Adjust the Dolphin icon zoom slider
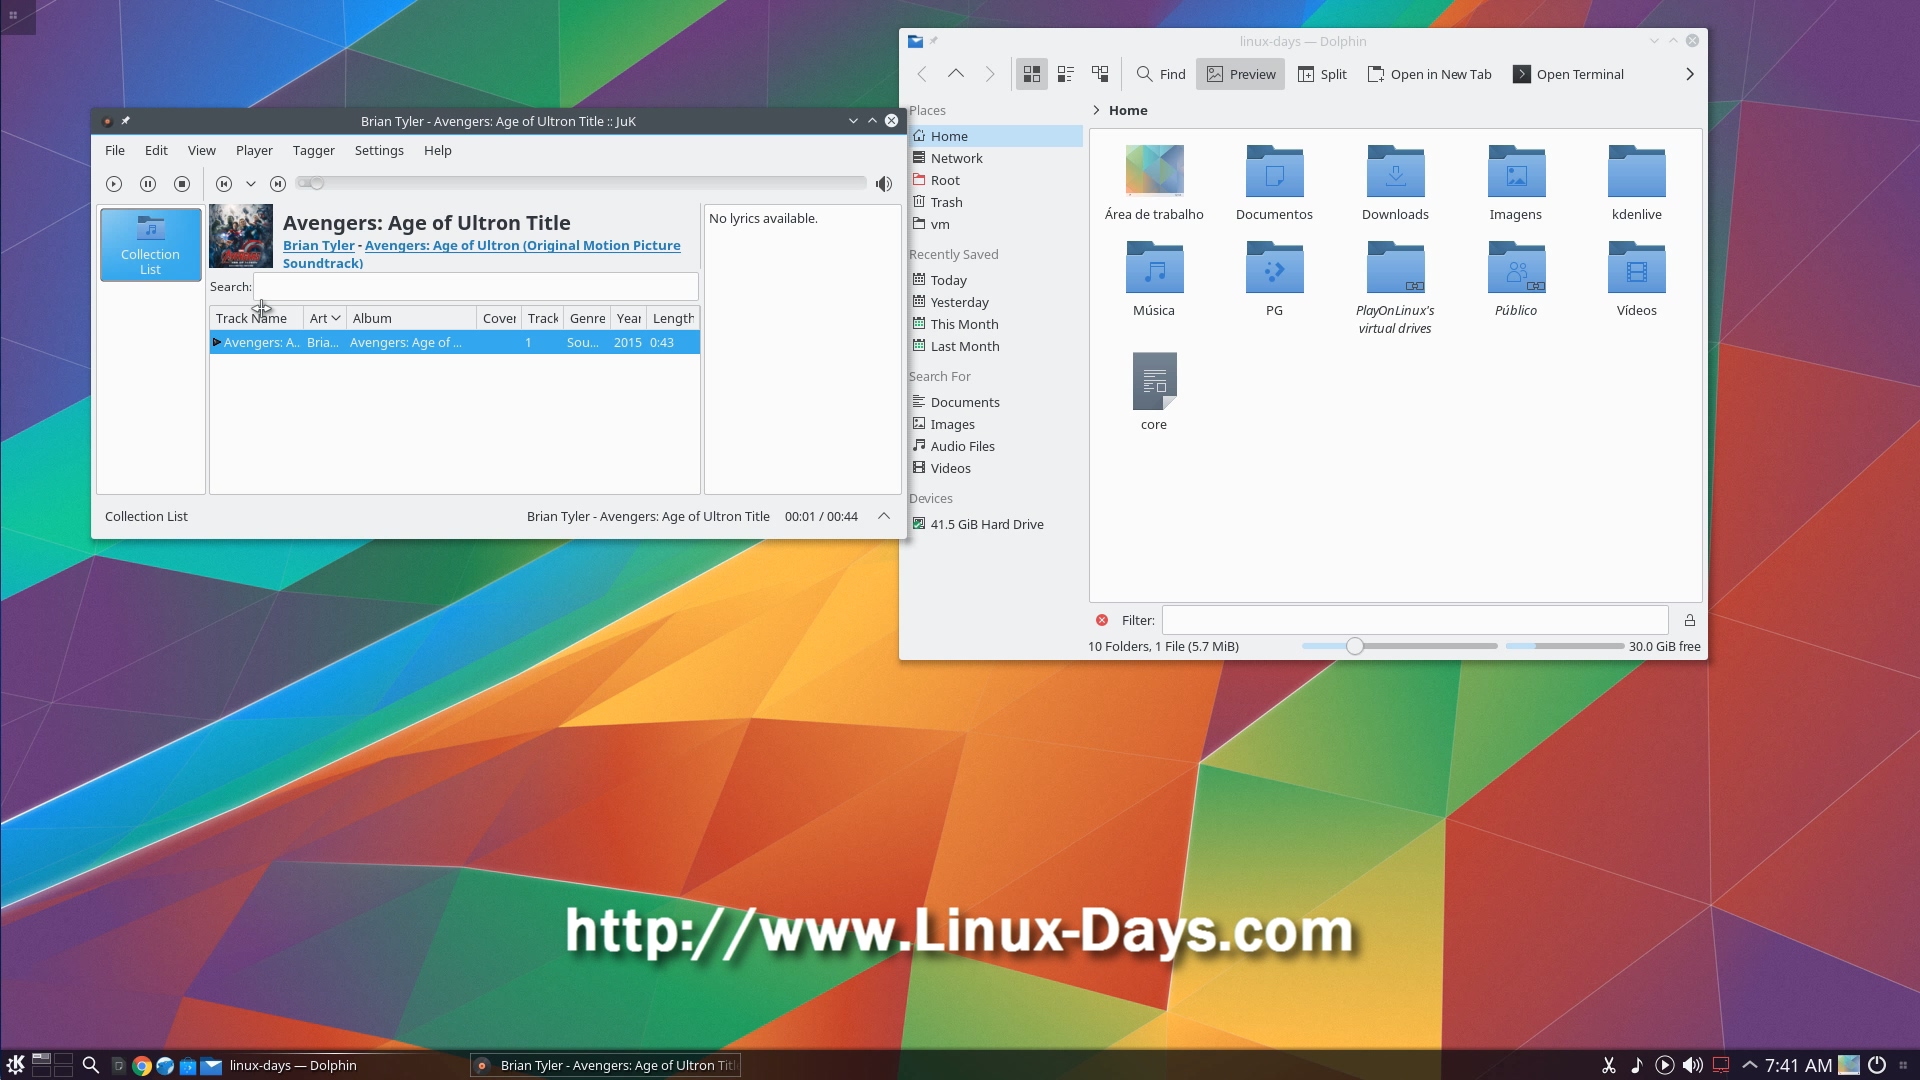Image resolution: width=1920 pixels, height=1080 pixels. [1400, 647]
